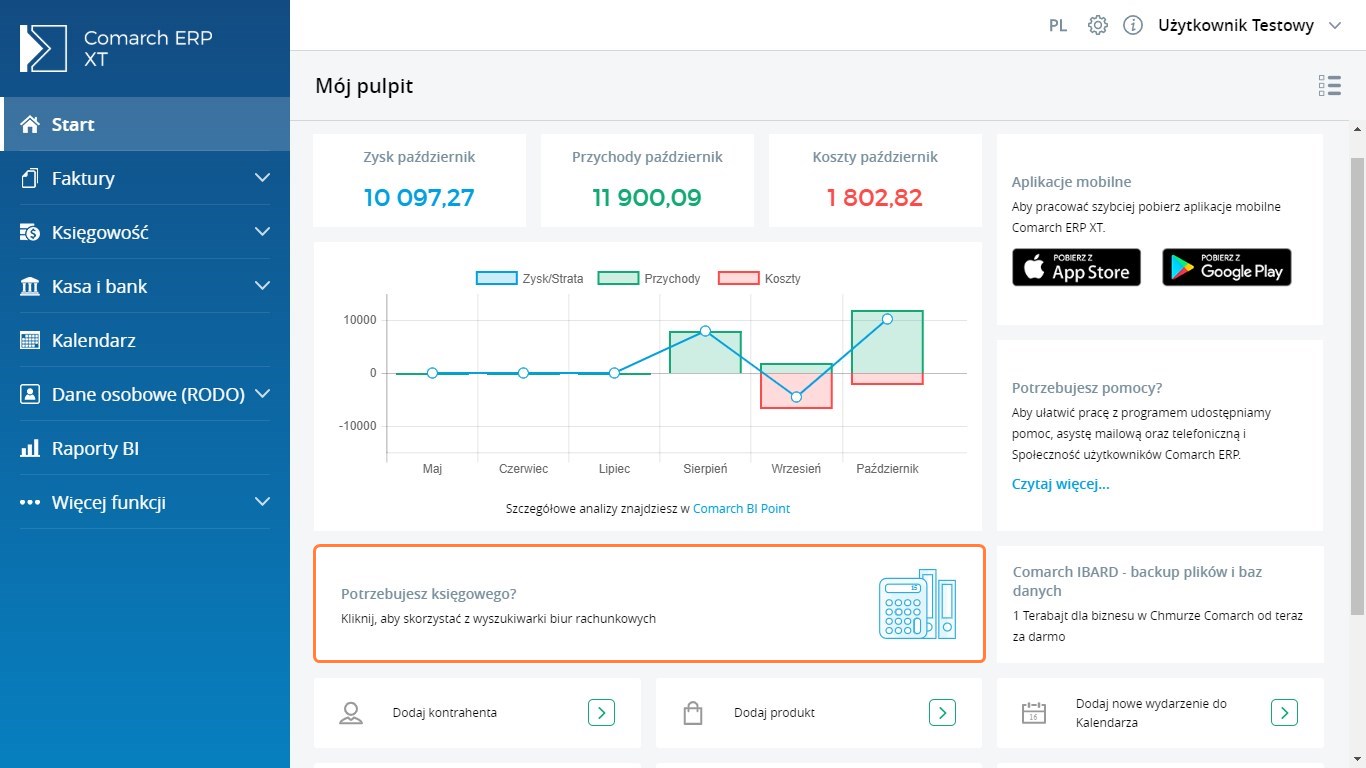Expand the Dane osobowe (RODO) chevron
The image size is (1366, 768).
(x=262, y=394)
